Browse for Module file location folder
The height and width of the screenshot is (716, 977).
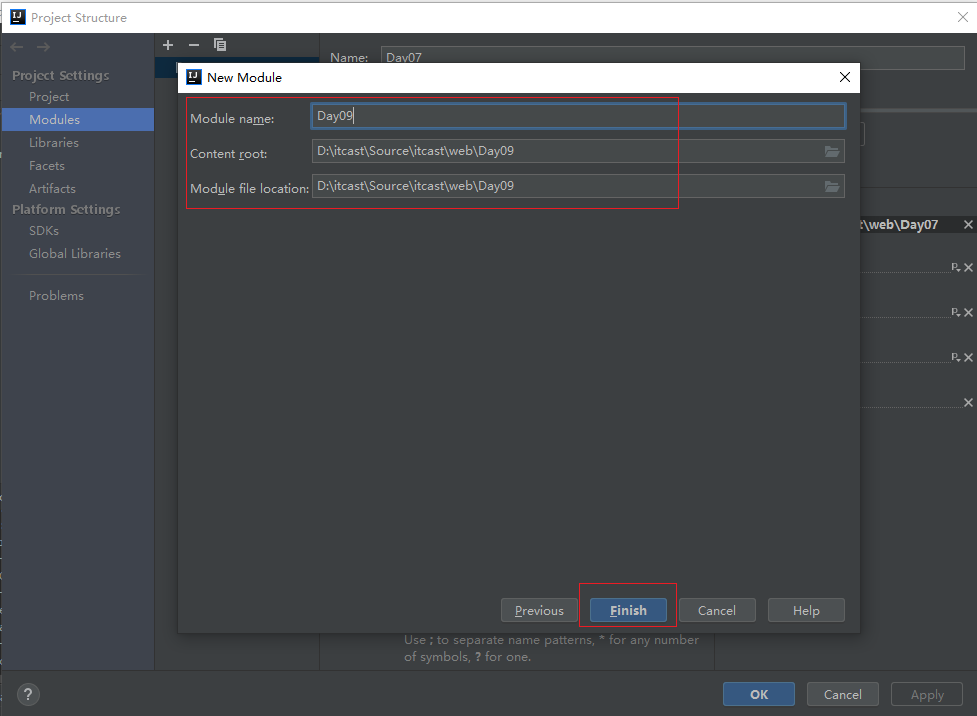pyautogui.click(x=831, y=187)
